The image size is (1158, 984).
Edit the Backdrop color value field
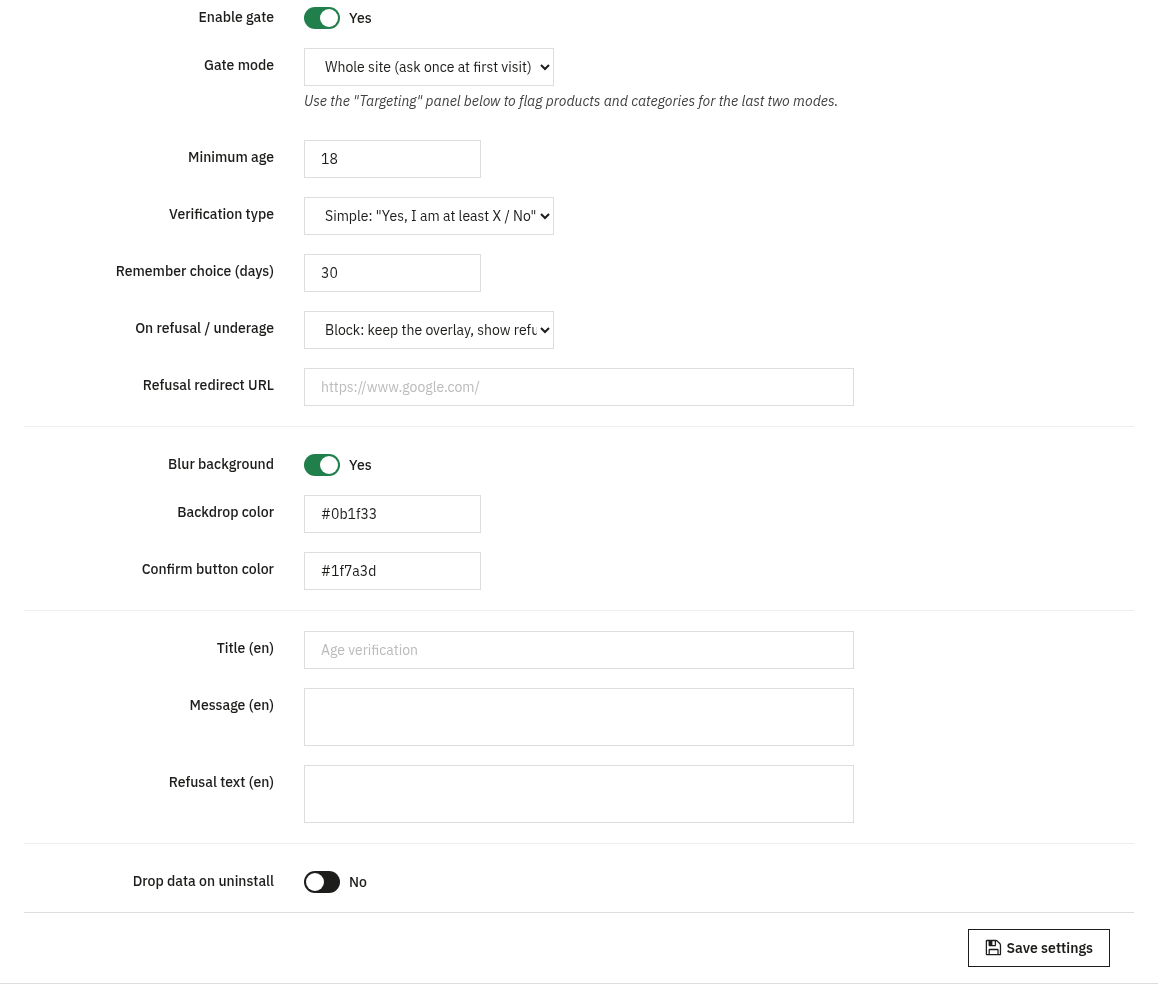pyautogui.click(x=392, y=514)
